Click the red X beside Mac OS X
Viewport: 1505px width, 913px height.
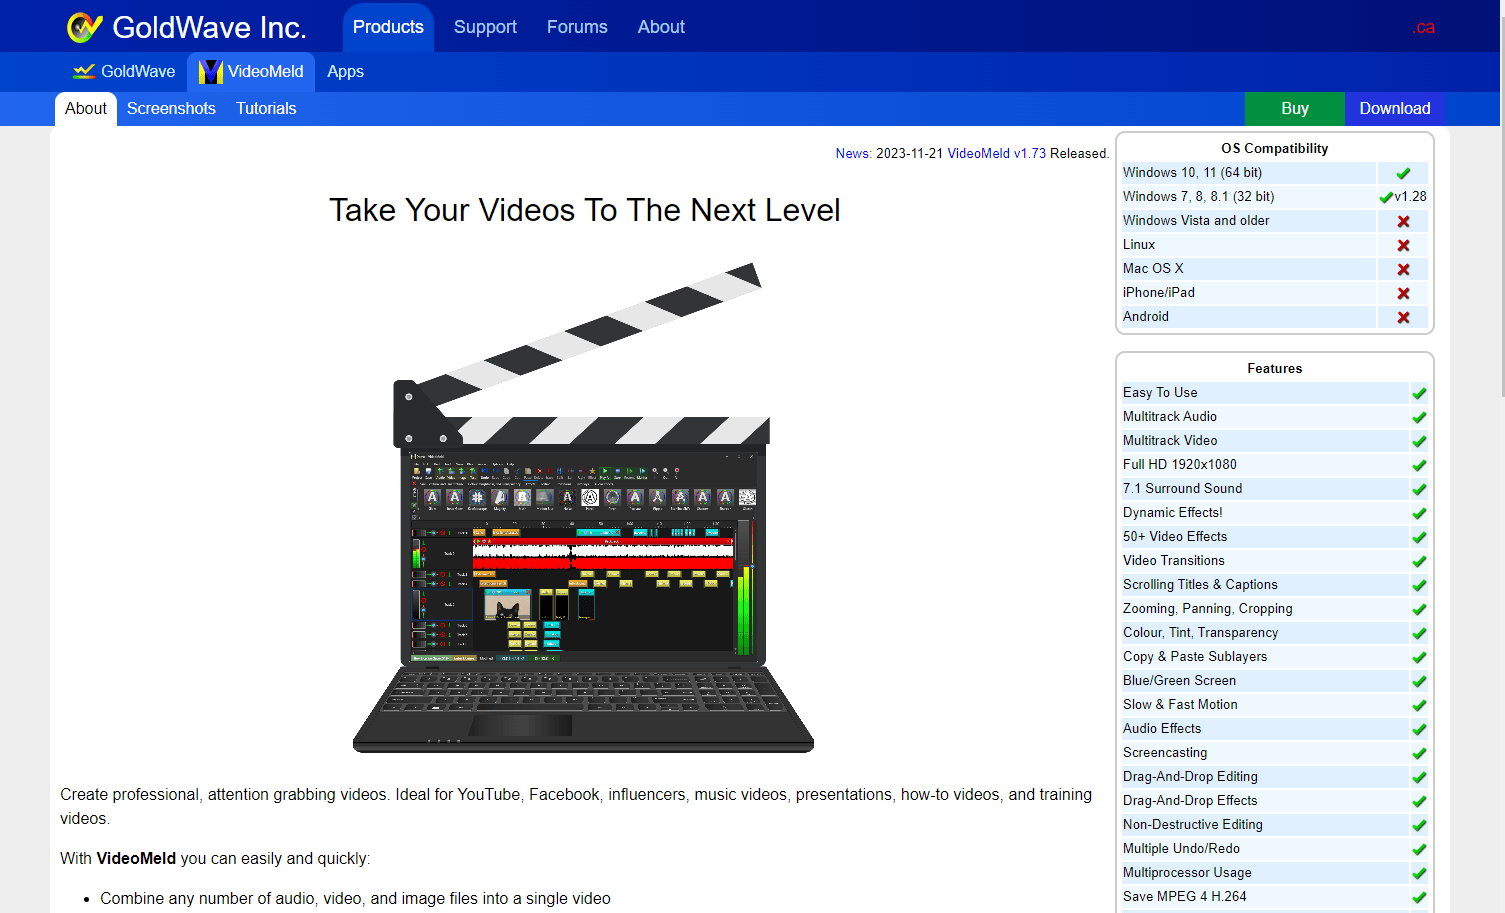pos(1403,269)
